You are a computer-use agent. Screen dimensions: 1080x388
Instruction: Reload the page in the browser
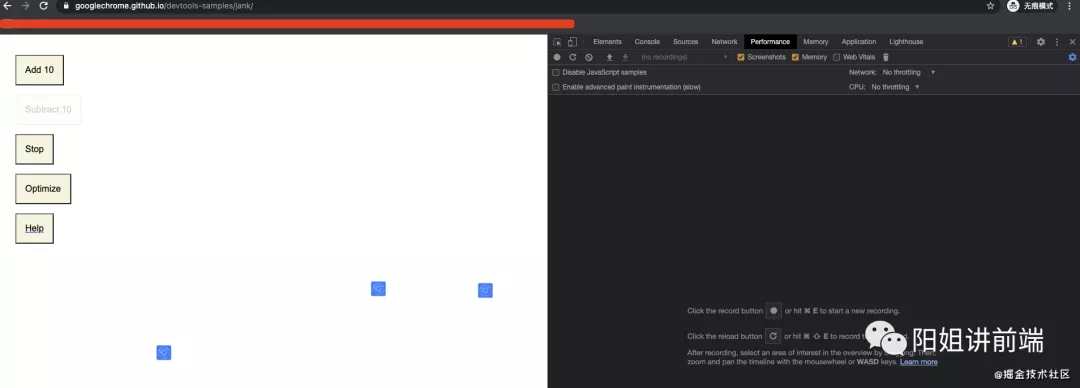click(43, 6)
